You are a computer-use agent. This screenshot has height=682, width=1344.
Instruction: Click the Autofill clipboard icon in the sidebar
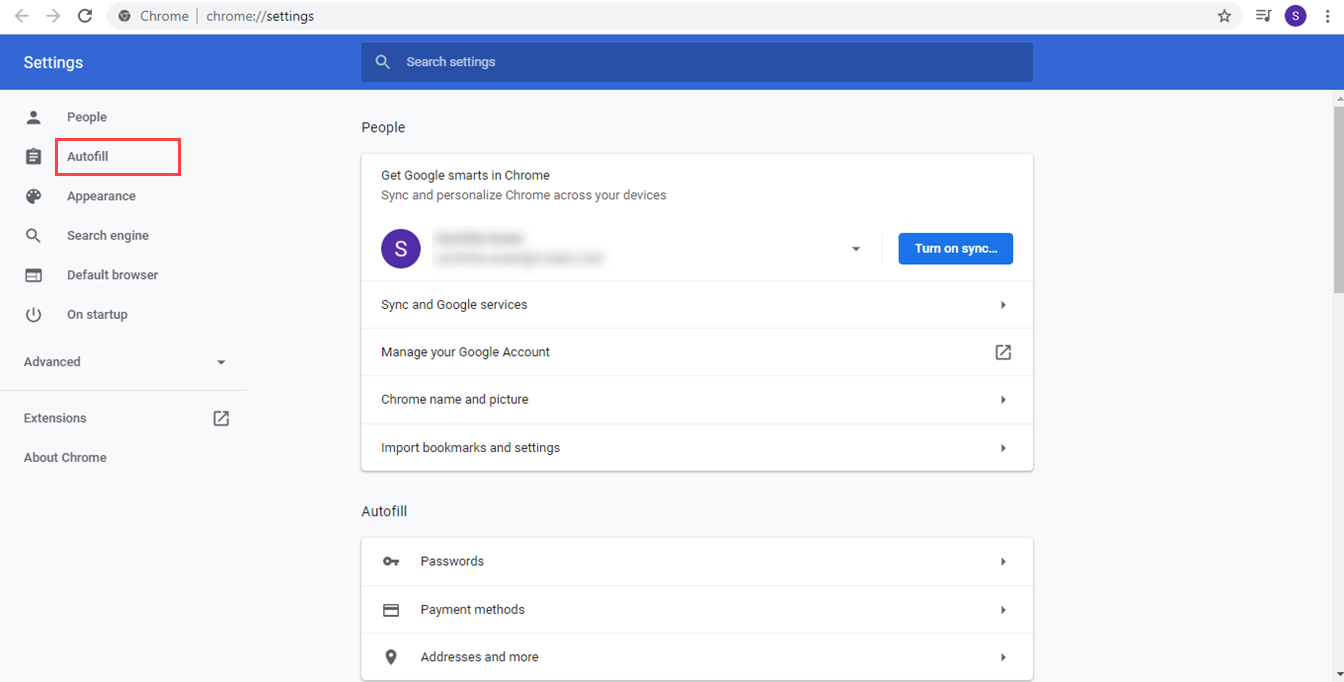(x=34, y=157)
